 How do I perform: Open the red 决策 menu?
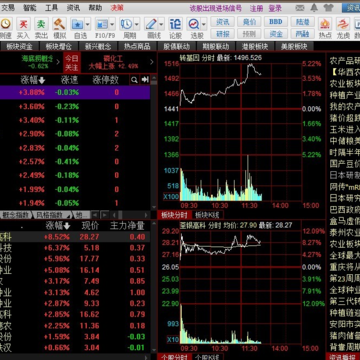[x=117, y=8]
